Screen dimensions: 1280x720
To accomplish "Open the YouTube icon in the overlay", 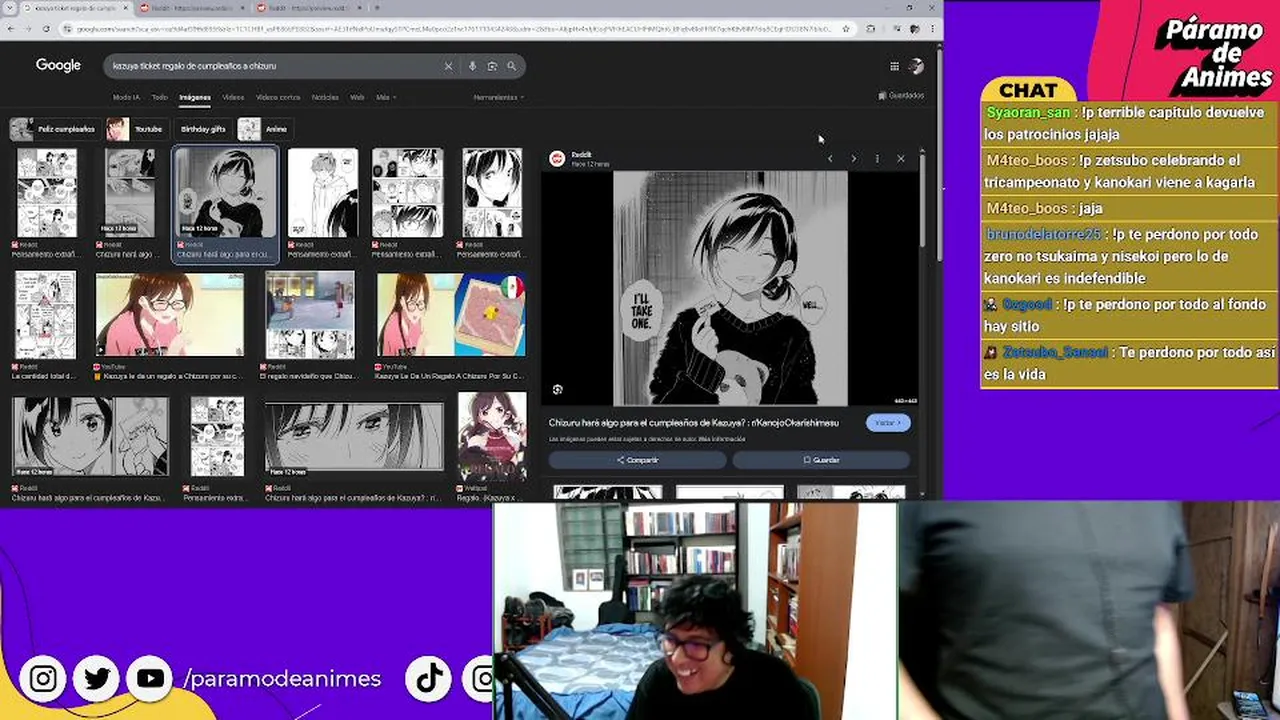I will (151, 679).
